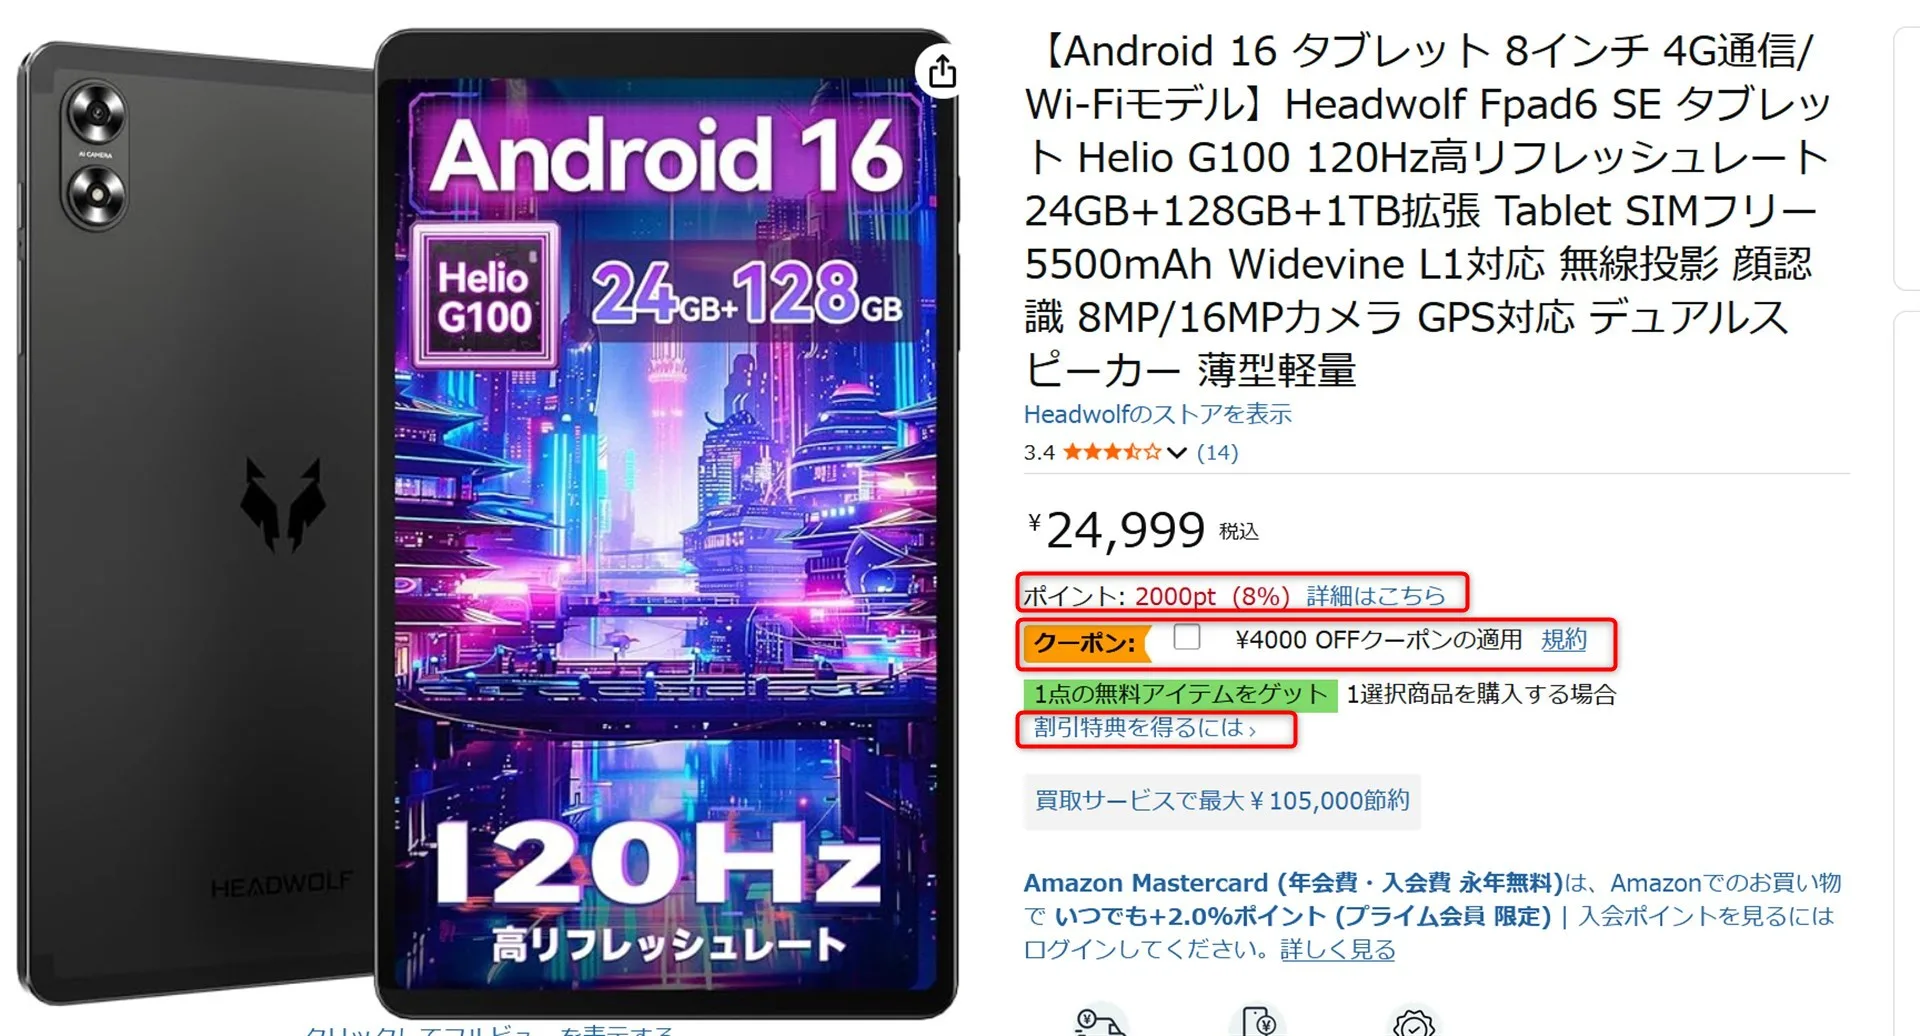Open the coupon 規約 terms link
The image size is (1920, 1036).
pos(1564,639)
